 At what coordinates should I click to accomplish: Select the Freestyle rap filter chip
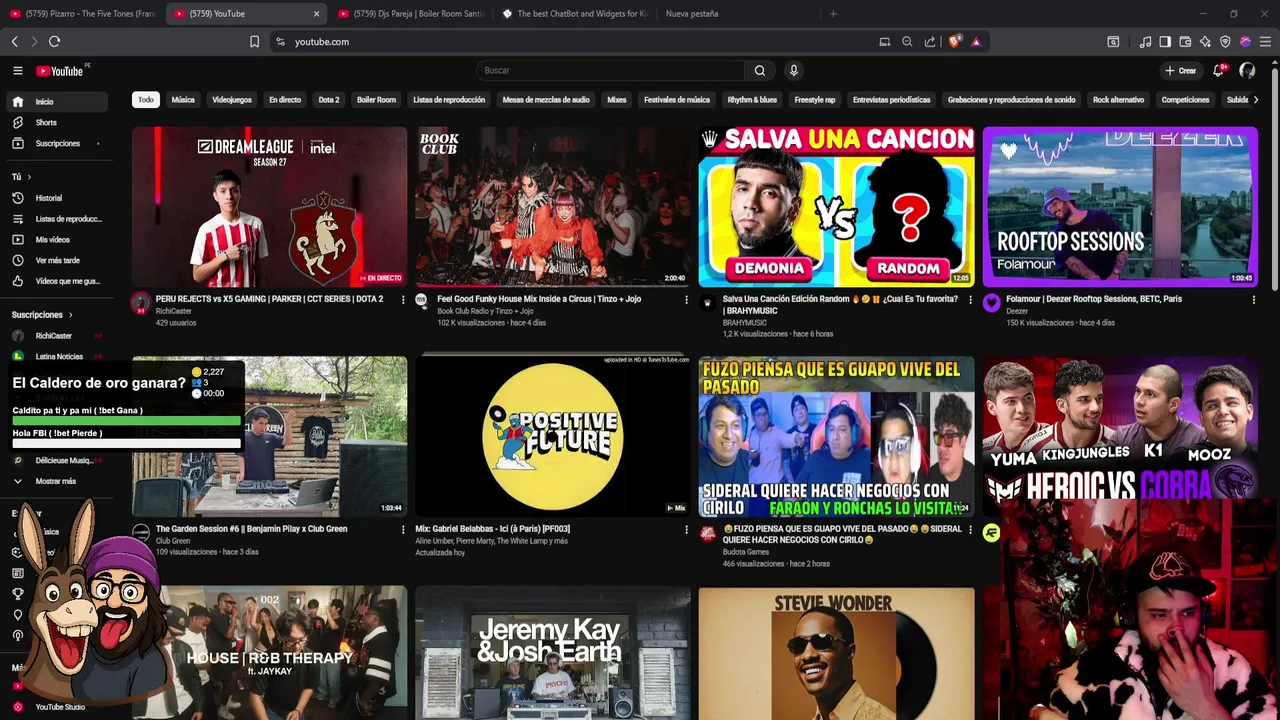(x=815, y=99)
